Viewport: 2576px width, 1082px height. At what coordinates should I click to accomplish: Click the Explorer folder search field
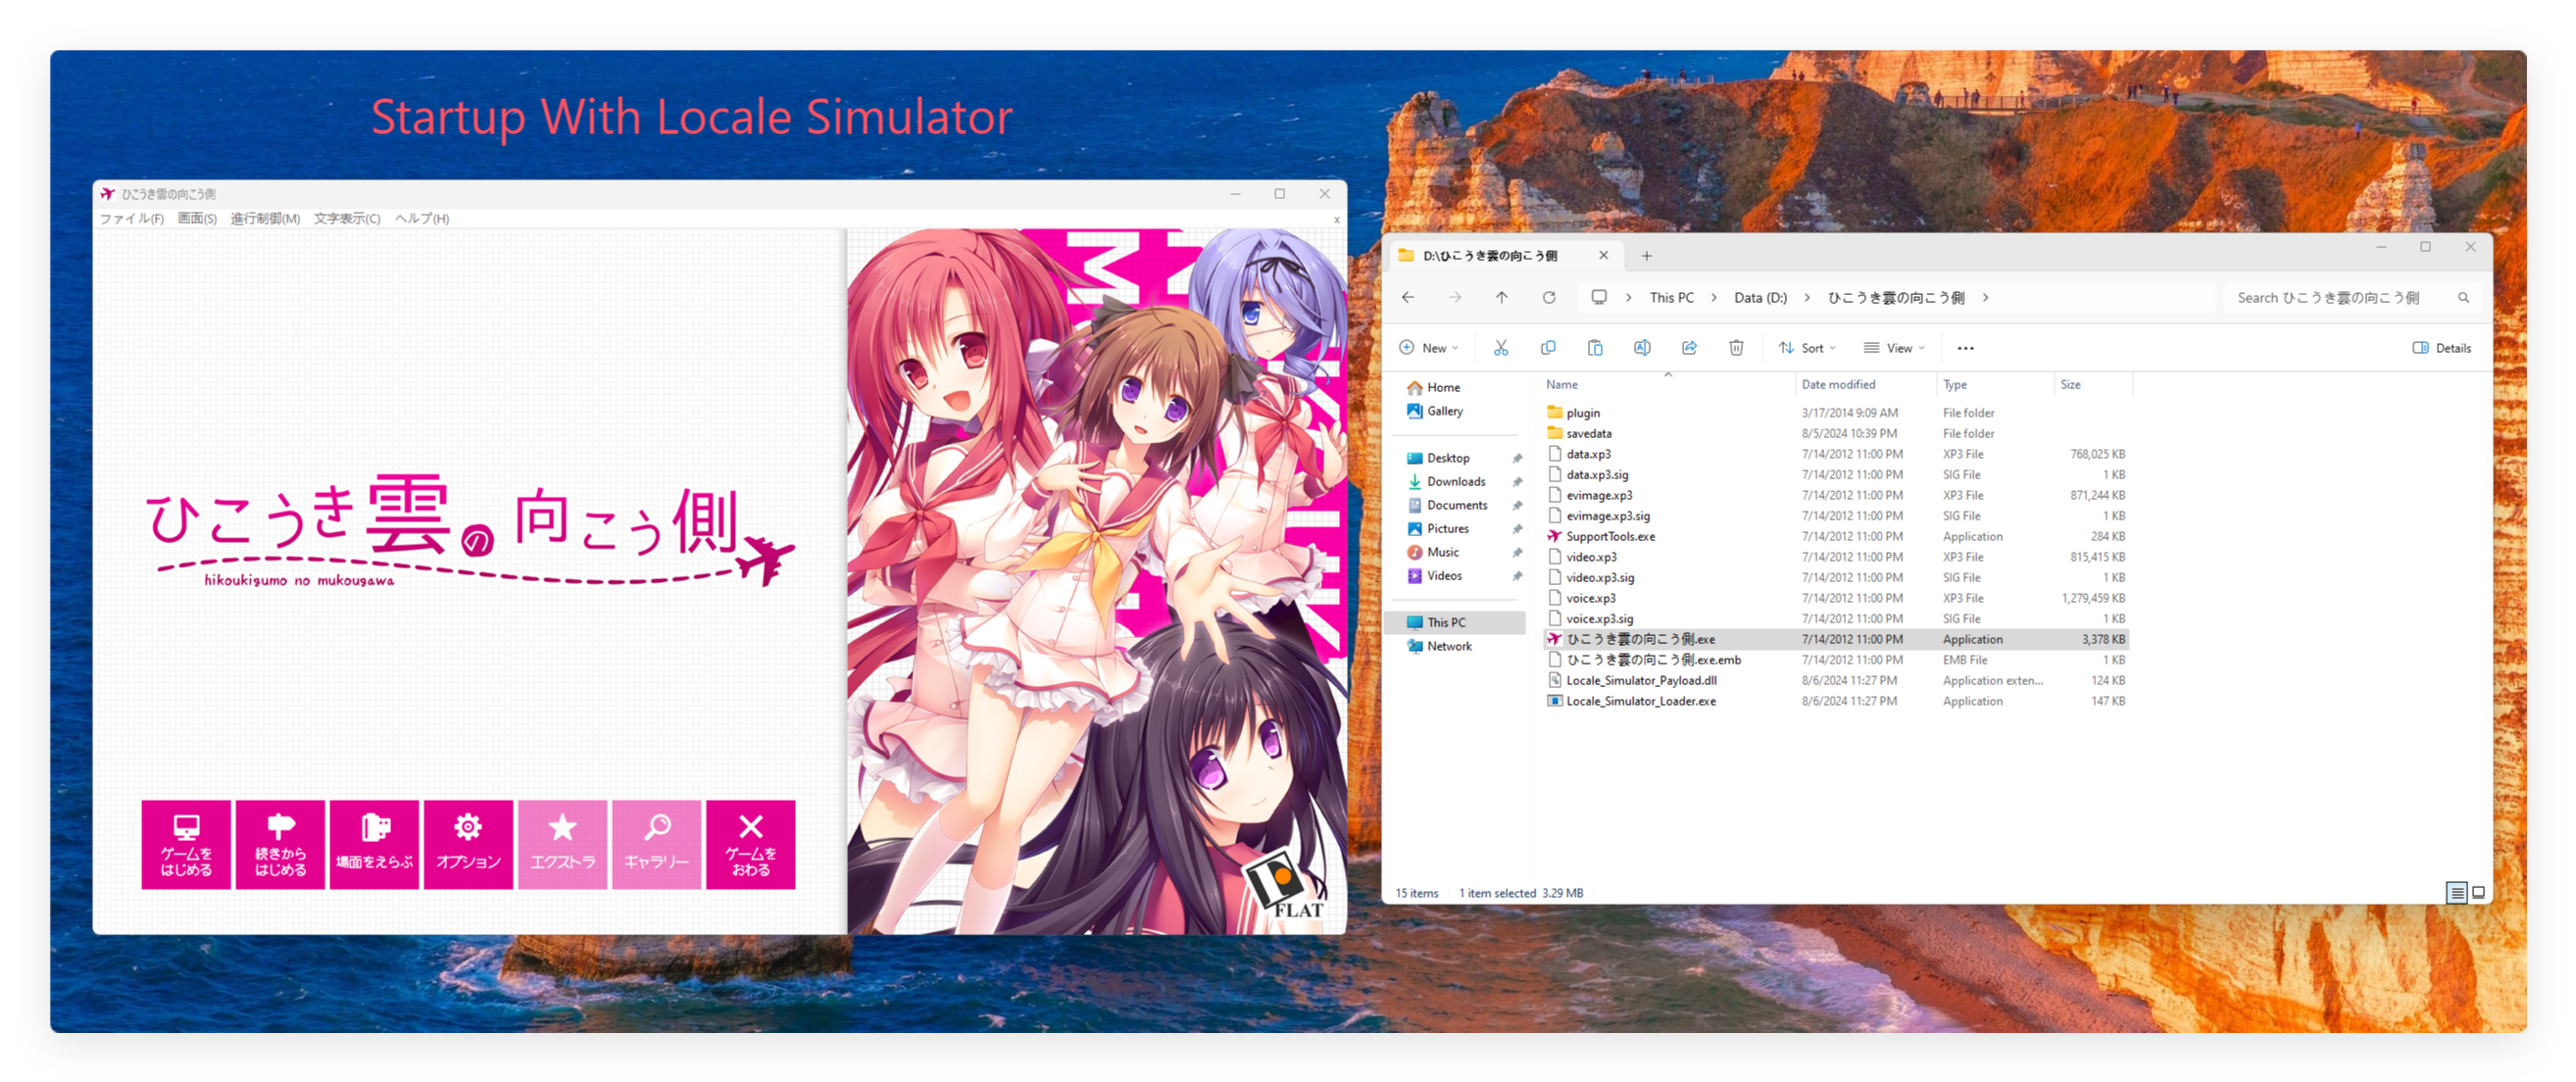click(x=2340, y=298)
